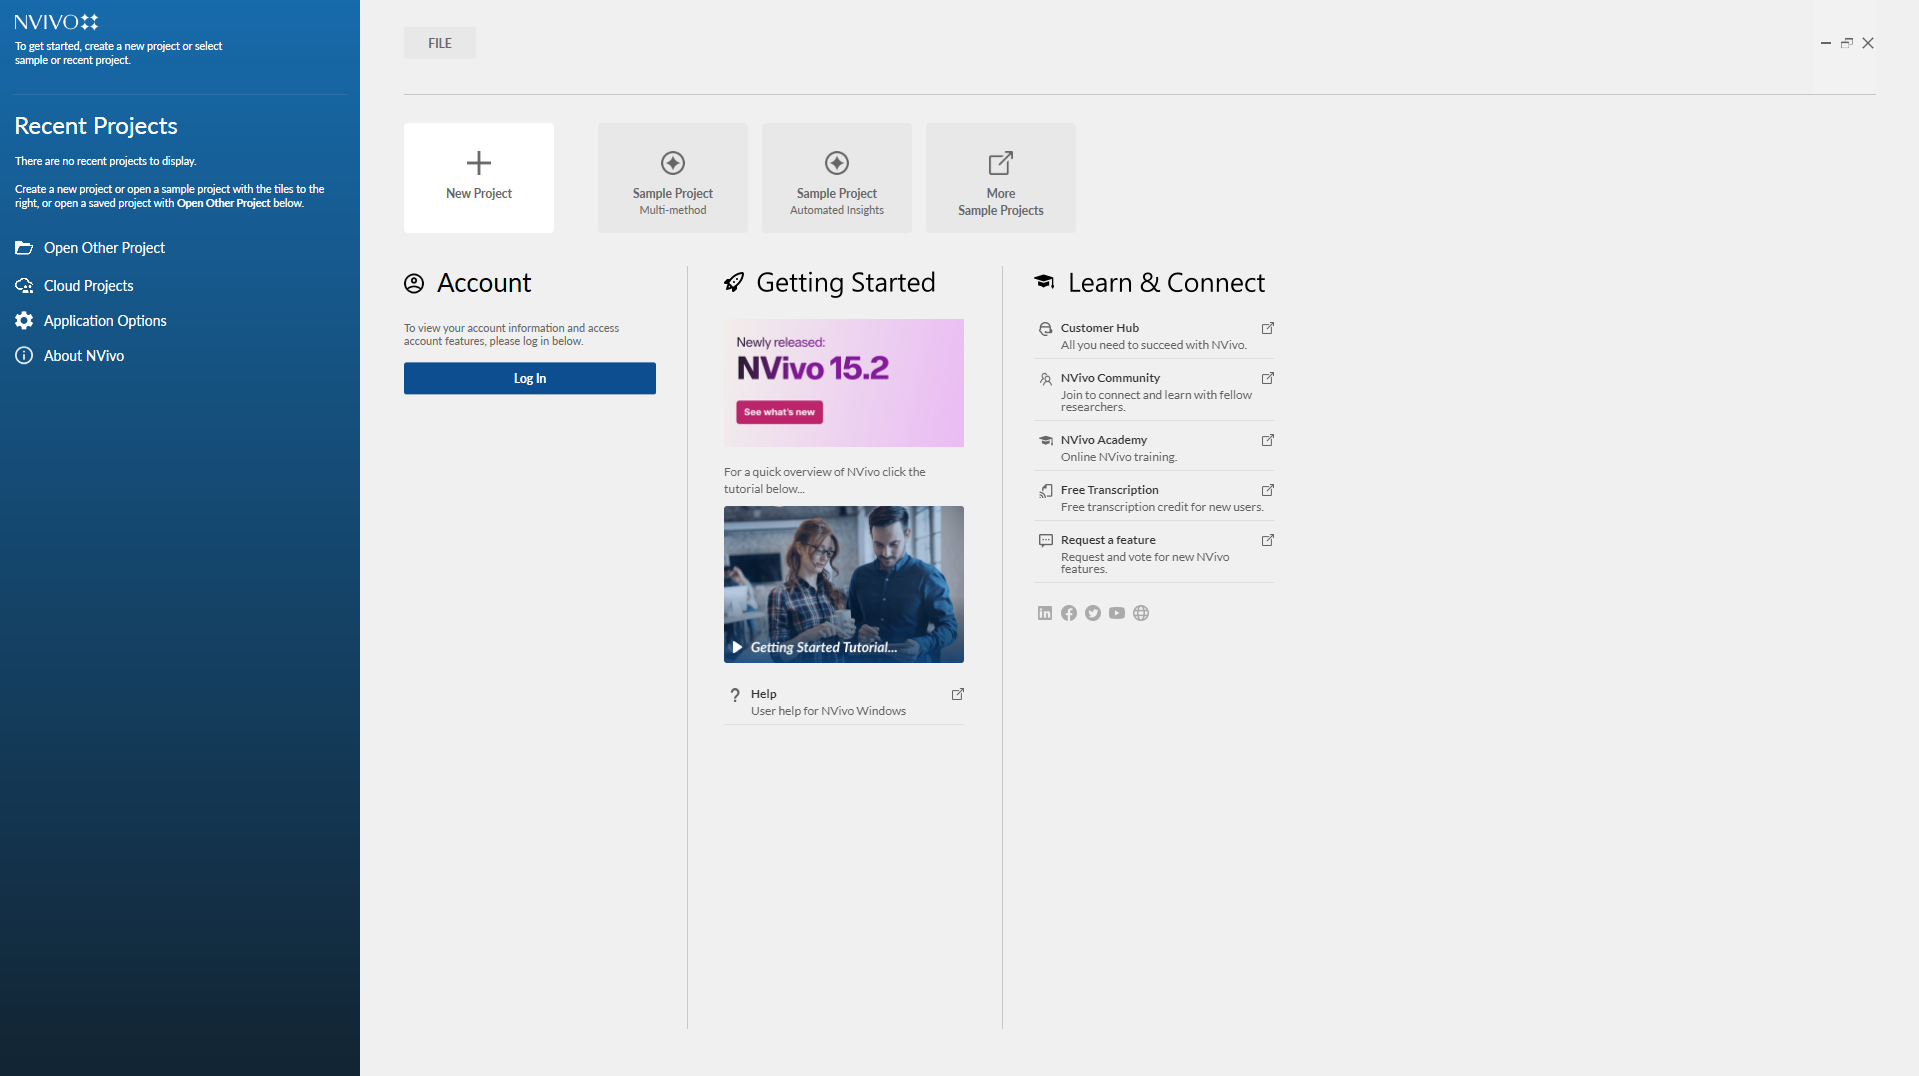Click the Multi-method sample project compass icon
The width and height of the screenshot is (1919, 1076).
673,162
